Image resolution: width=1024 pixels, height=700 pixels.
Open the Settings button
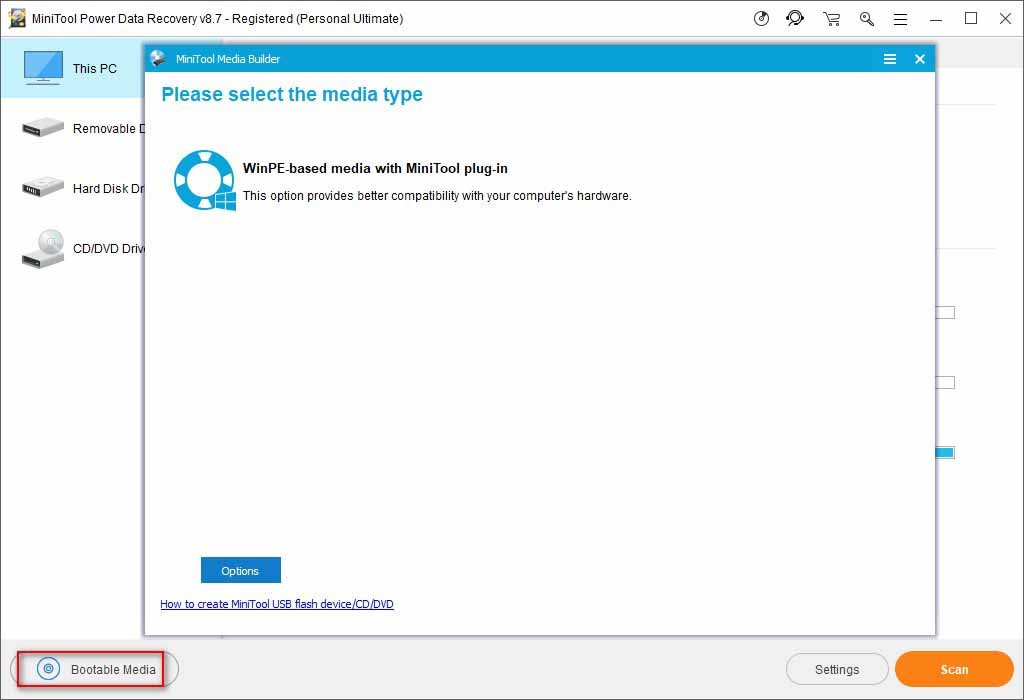point(837,669)
